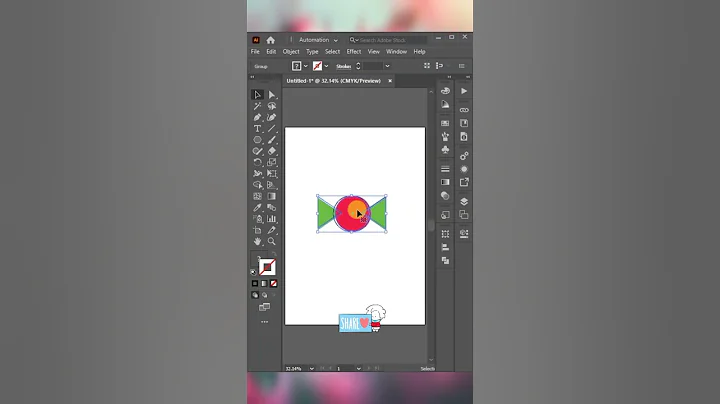The image size is (720, 404).
Task: Enable Draw Behind mode
Action: 264,295
